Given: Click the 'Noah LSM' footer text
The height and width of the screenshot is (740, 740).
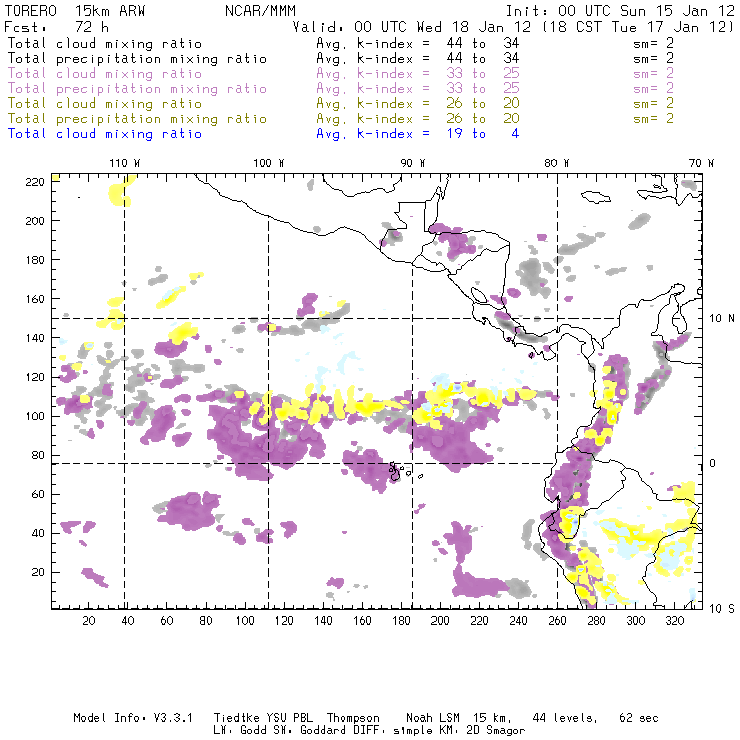Looking at the screenshot, I should pyautogui.click(x=433, y=718).
